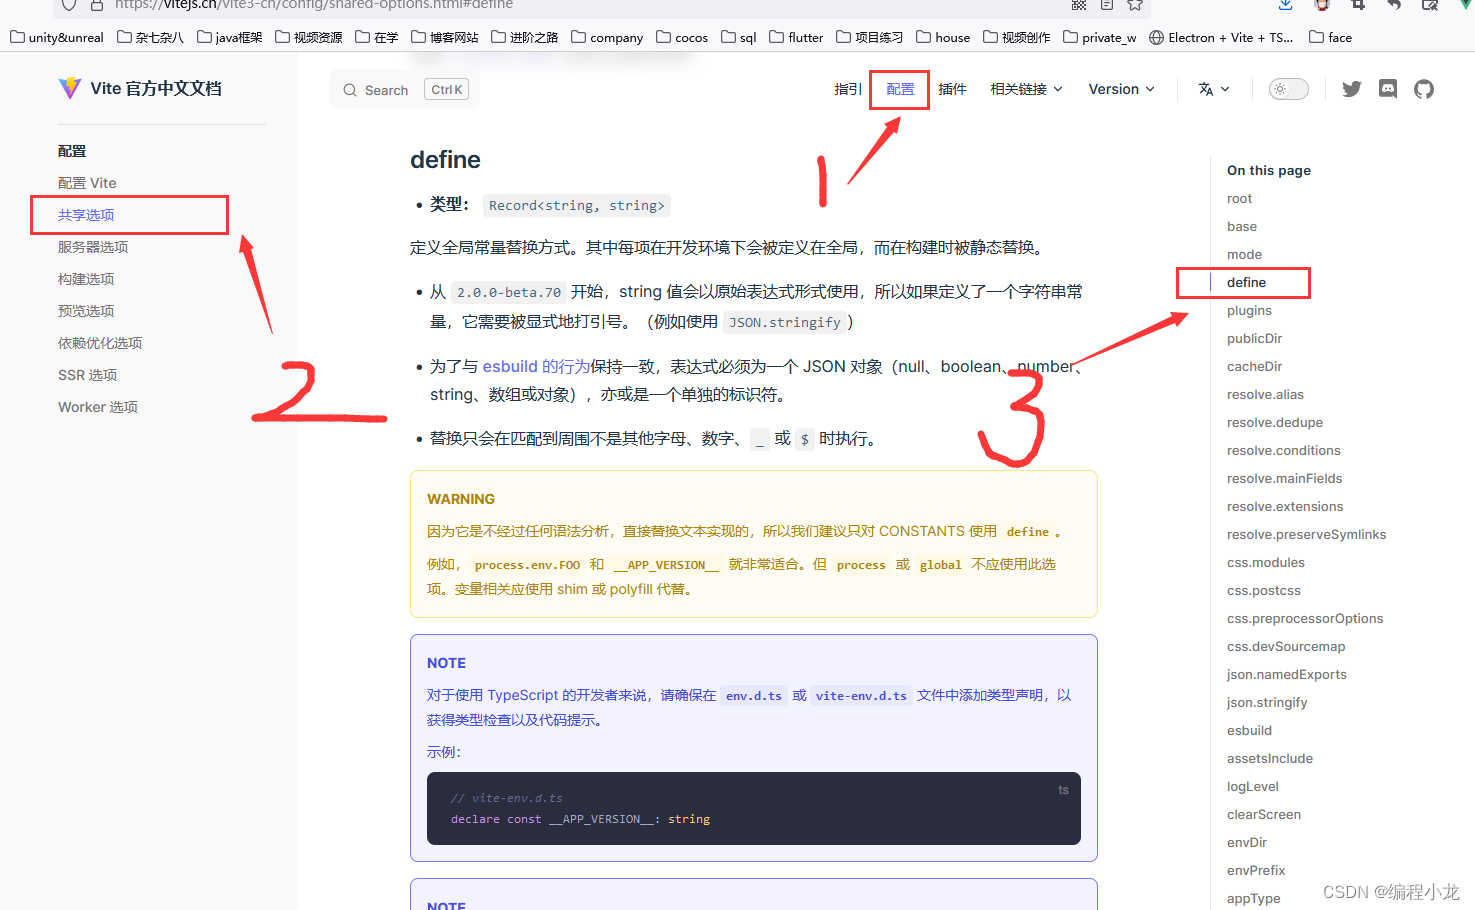
Task: Open Vite's Twitter page icon
Action: tap(1352, 89)
